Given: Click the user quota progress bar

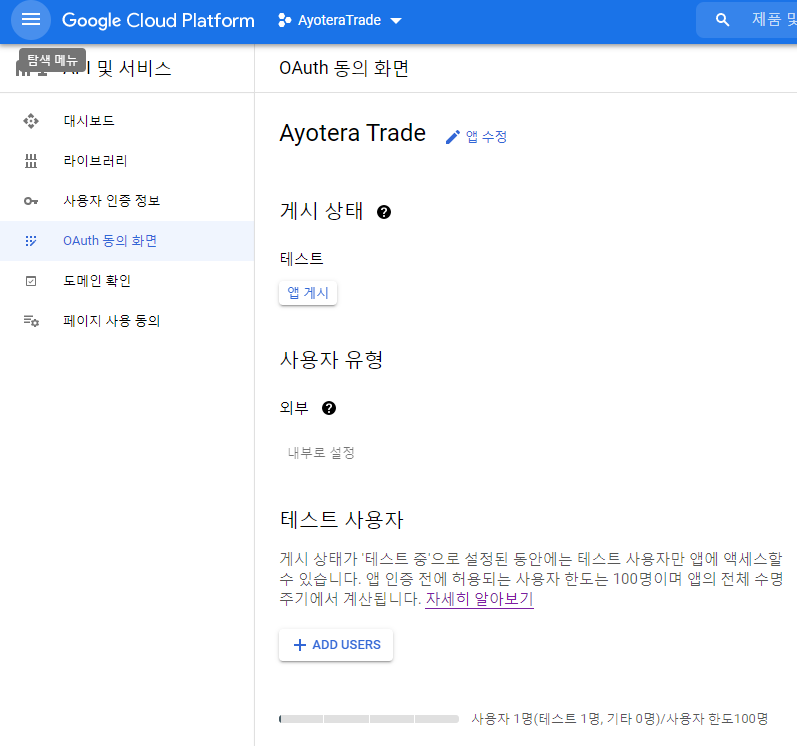Looking at the screenshot, I should click(x=369, y=719).
